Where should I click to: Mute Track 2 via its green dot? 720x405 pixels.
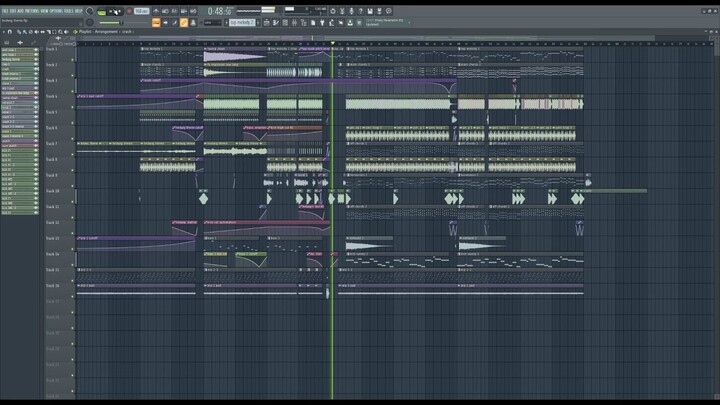72,75
